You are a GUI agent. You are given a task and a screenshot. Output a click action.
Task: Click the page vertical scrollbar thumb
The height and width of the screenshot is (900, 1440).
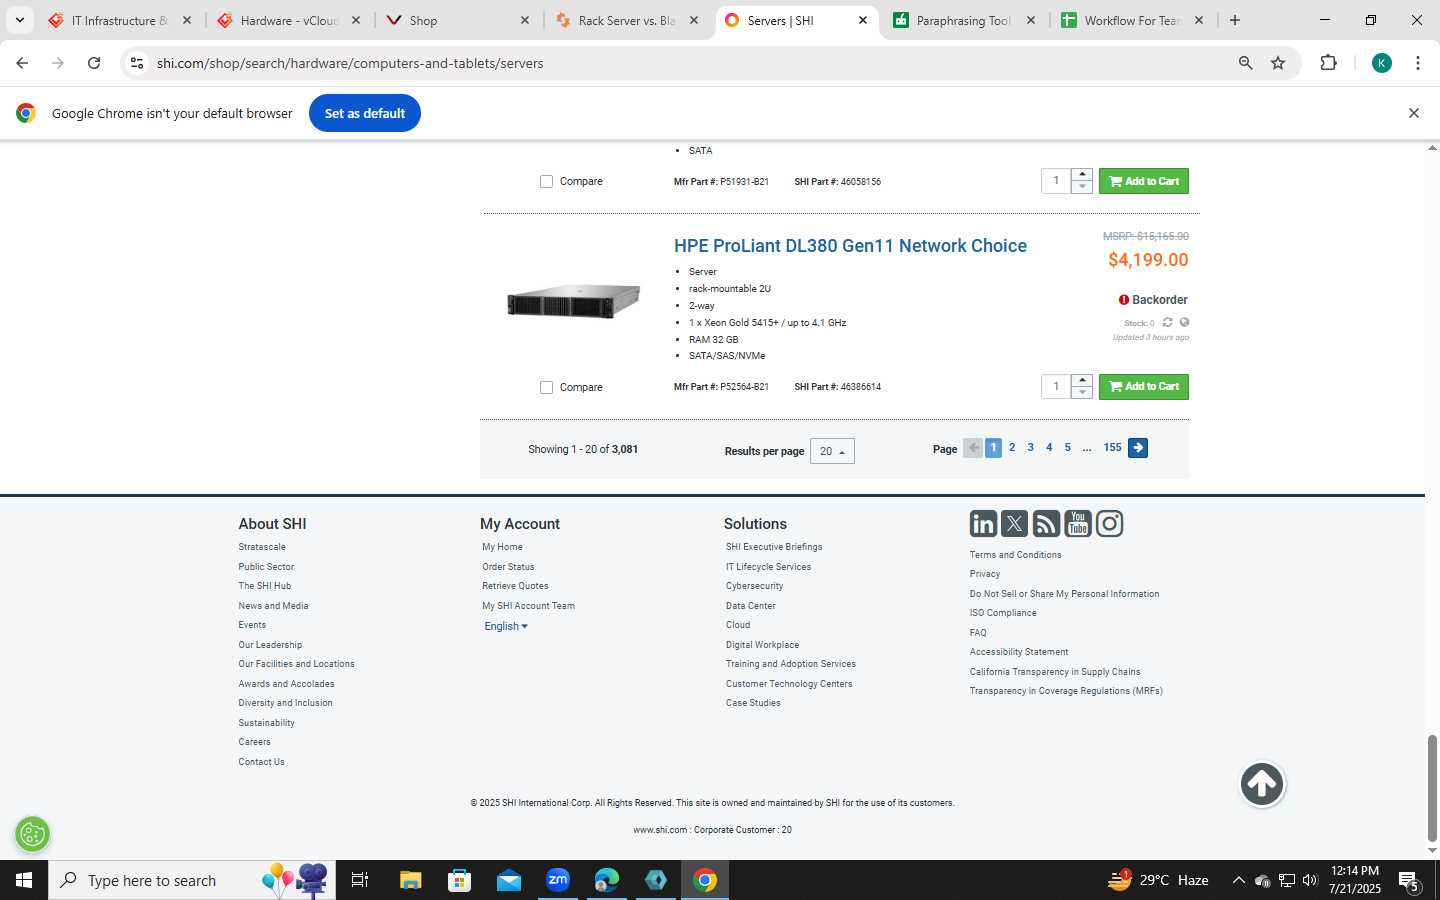click(x=1432, y=788)
